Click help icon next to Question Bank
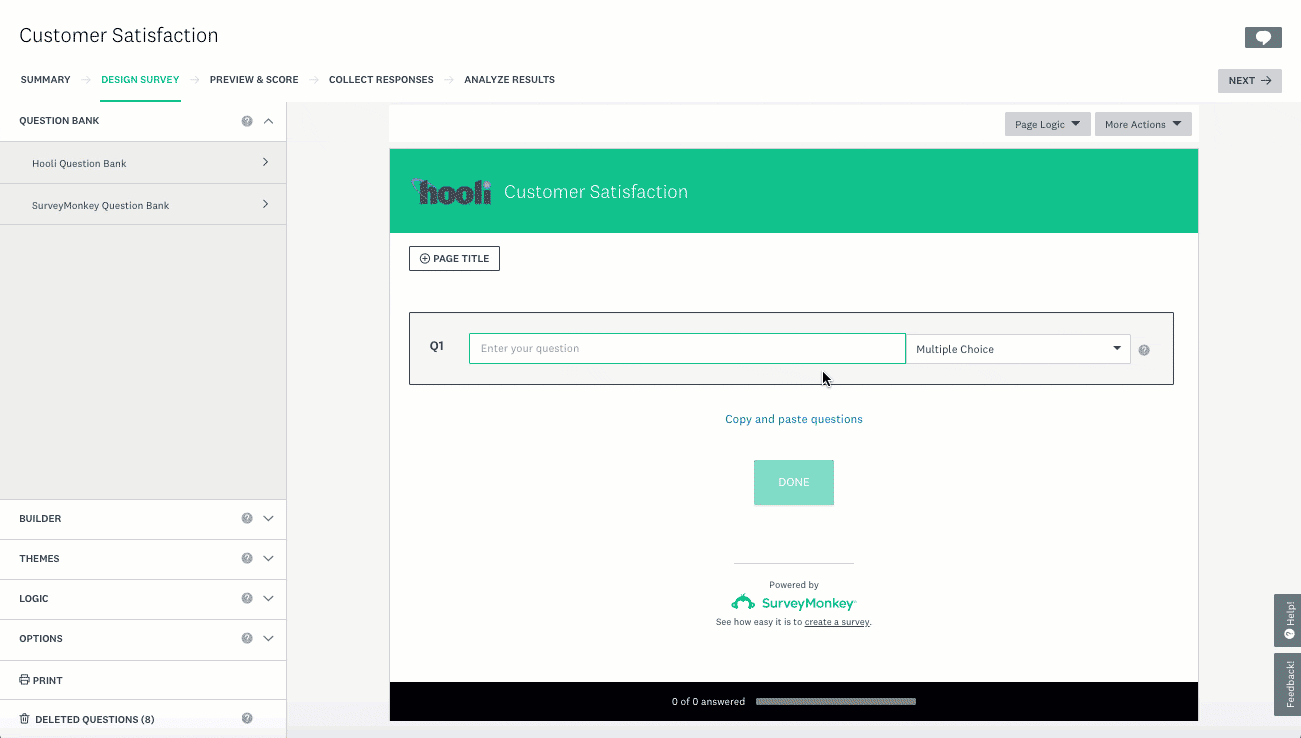Viewport: 1301px width, 738px height. [247, 121]
